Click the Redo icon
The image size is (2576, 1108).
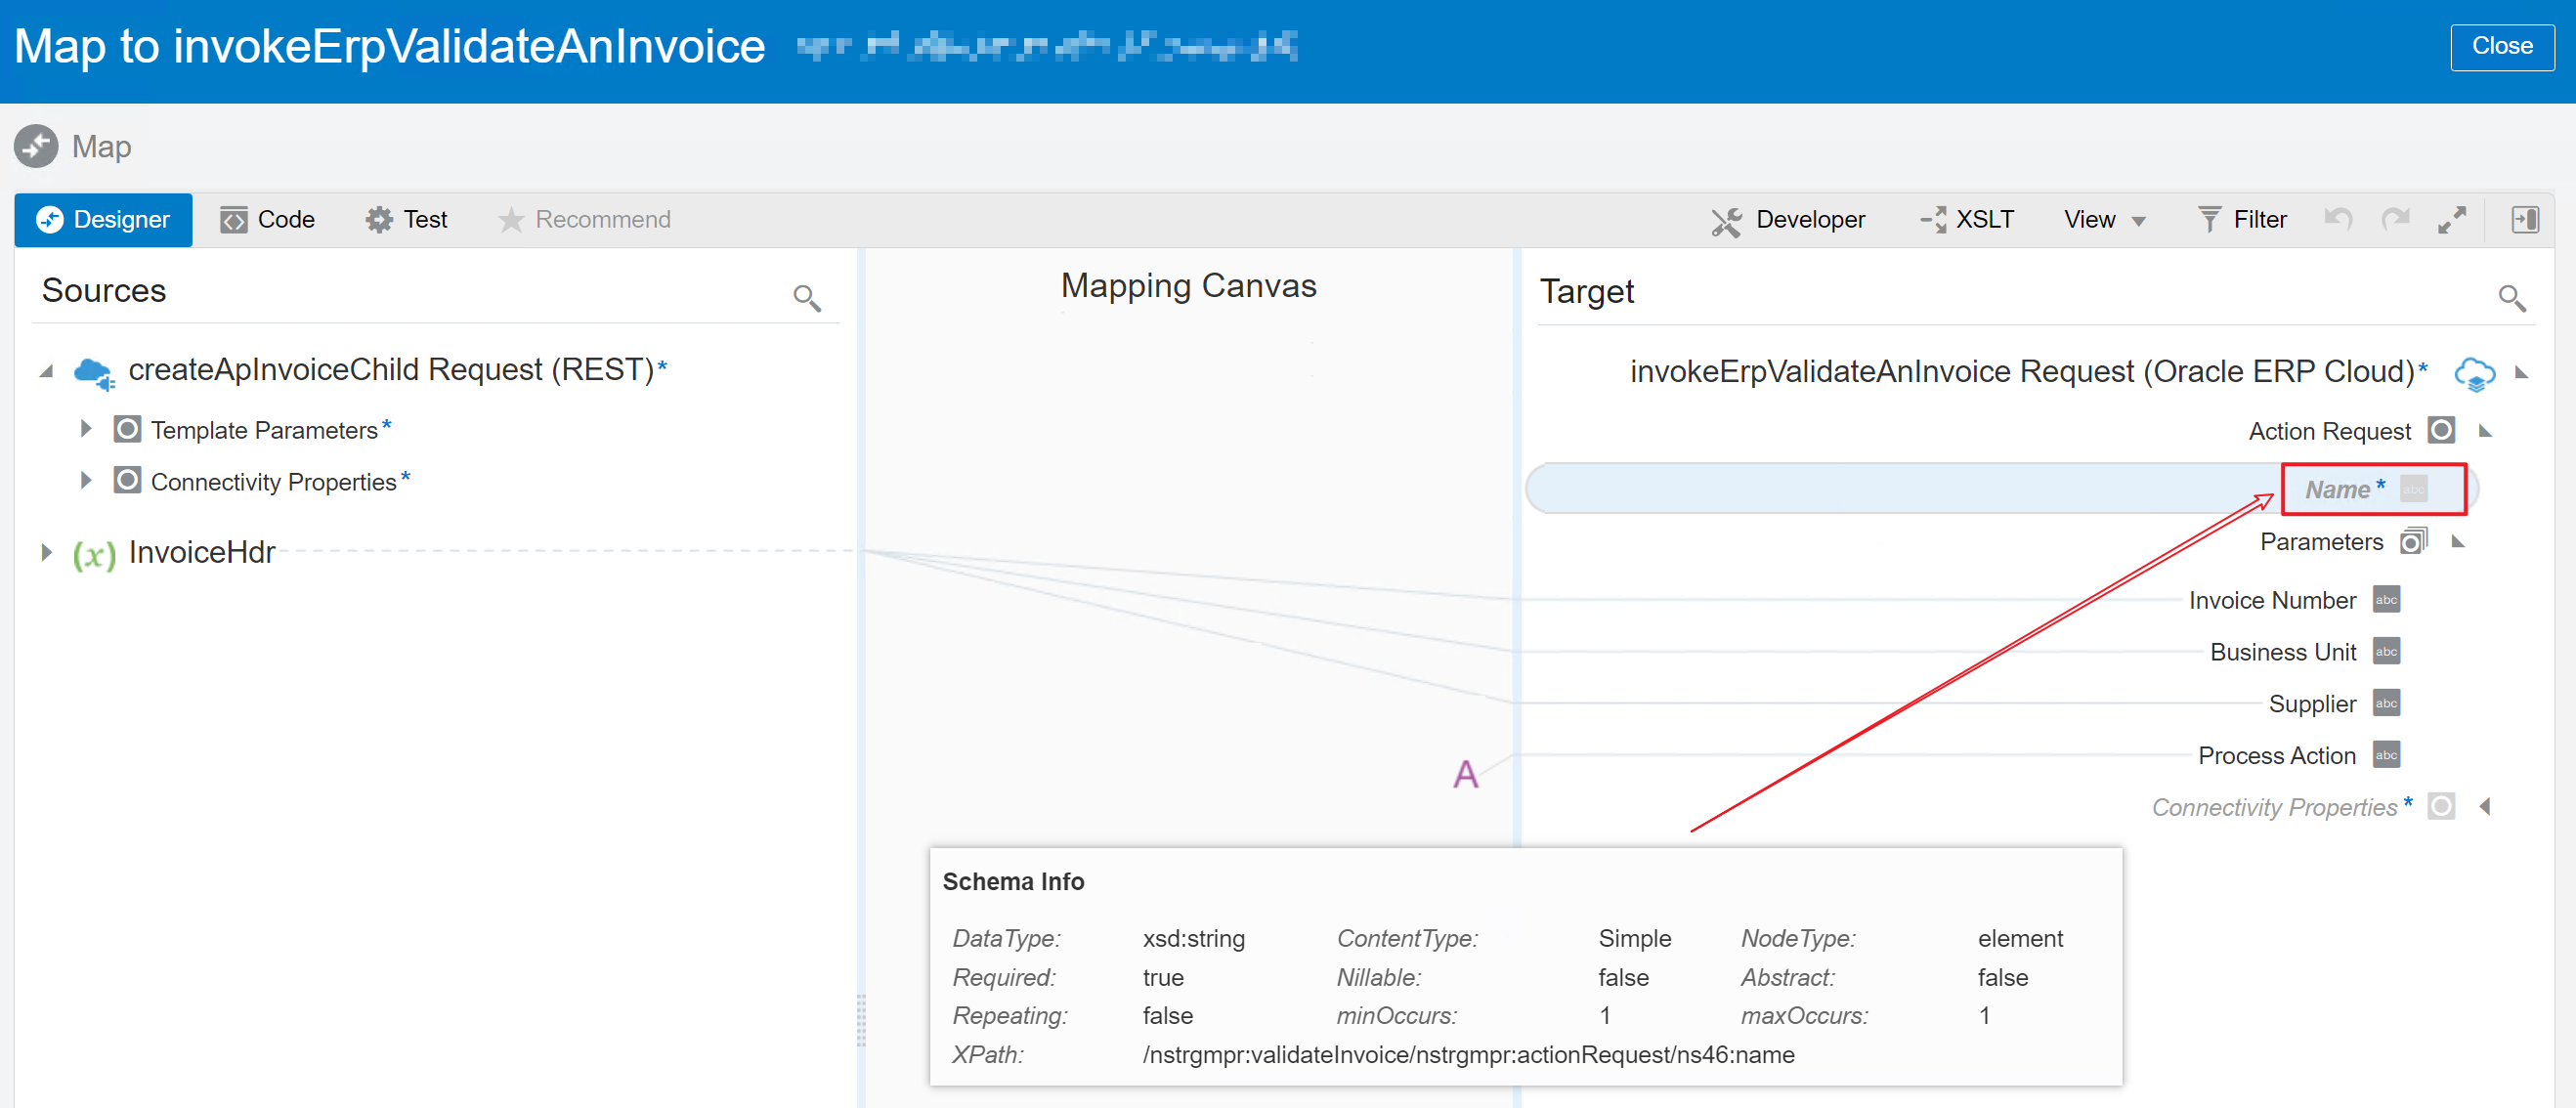point(2395,219)
